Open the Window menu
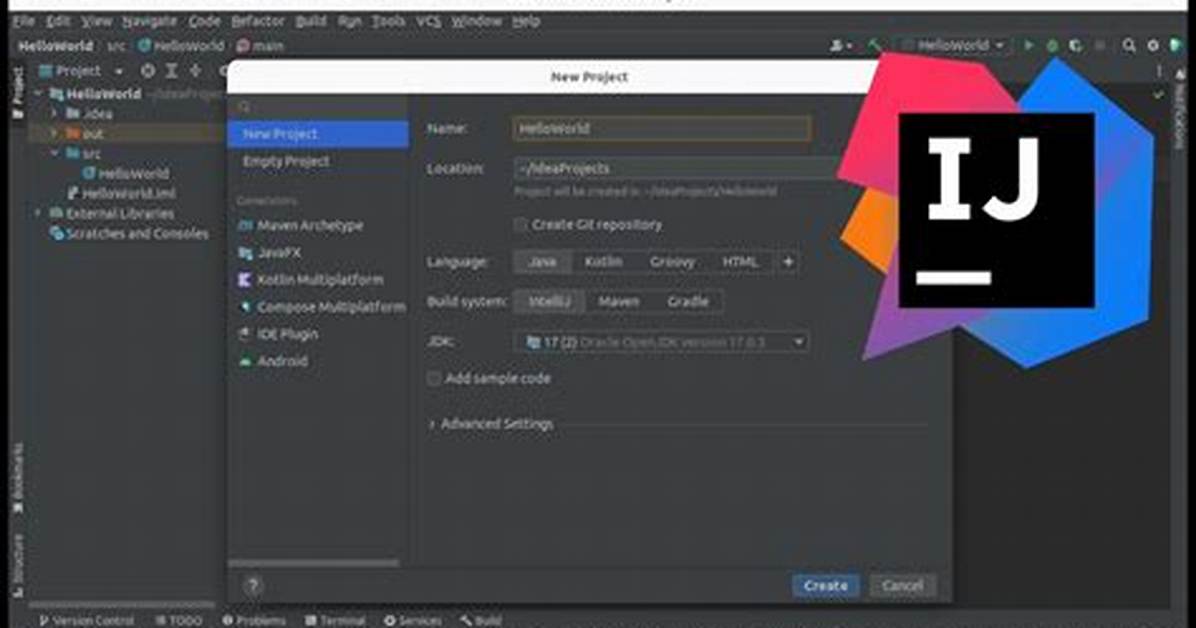 477,21
